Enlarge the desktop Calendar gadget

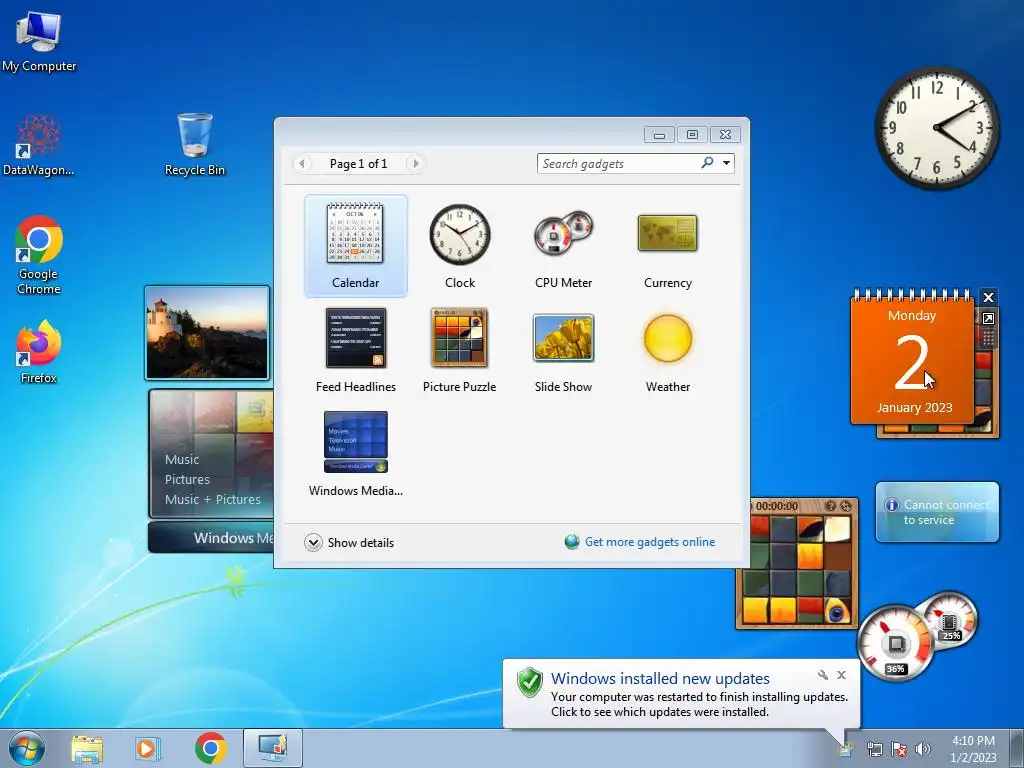(988, 318)
